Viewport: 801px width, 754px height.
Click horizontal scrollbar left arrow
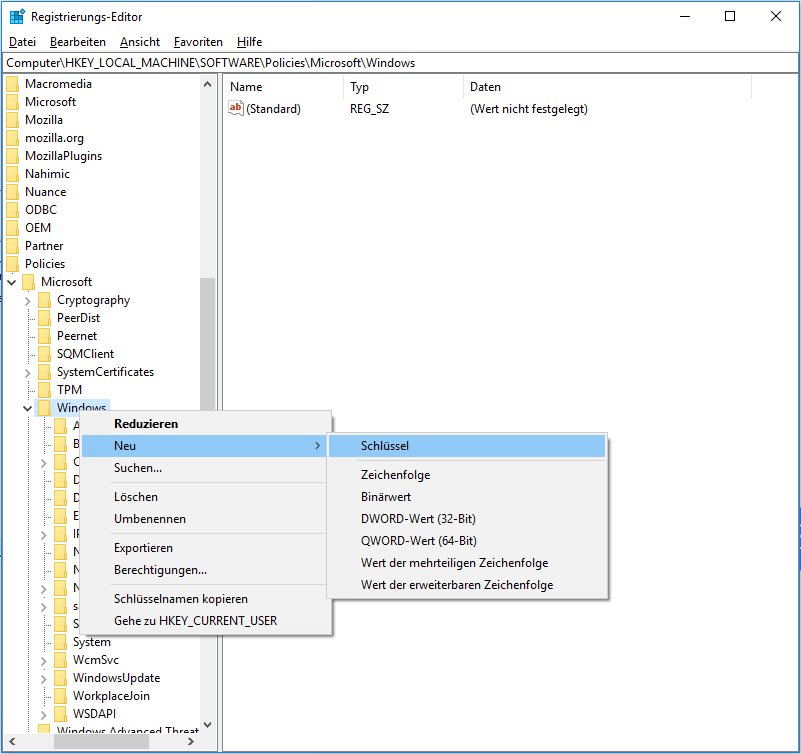[12, 741]
